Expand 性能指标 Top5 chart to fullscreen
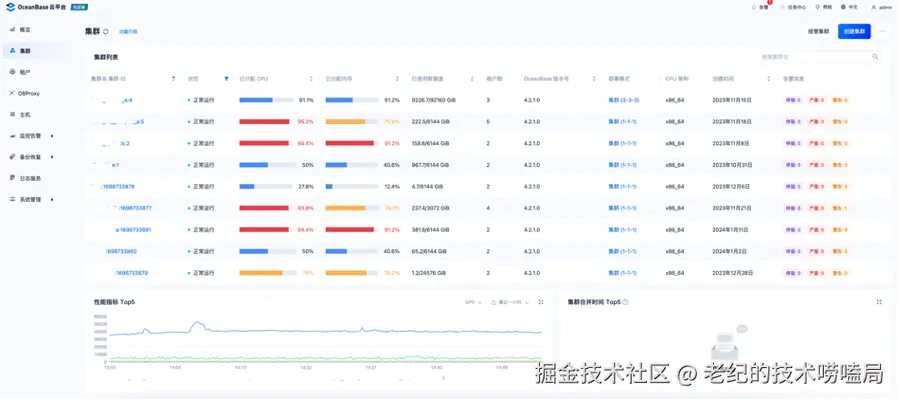Image resolution: width=898 pixels, height=400 pixels. tap(541, 302)
